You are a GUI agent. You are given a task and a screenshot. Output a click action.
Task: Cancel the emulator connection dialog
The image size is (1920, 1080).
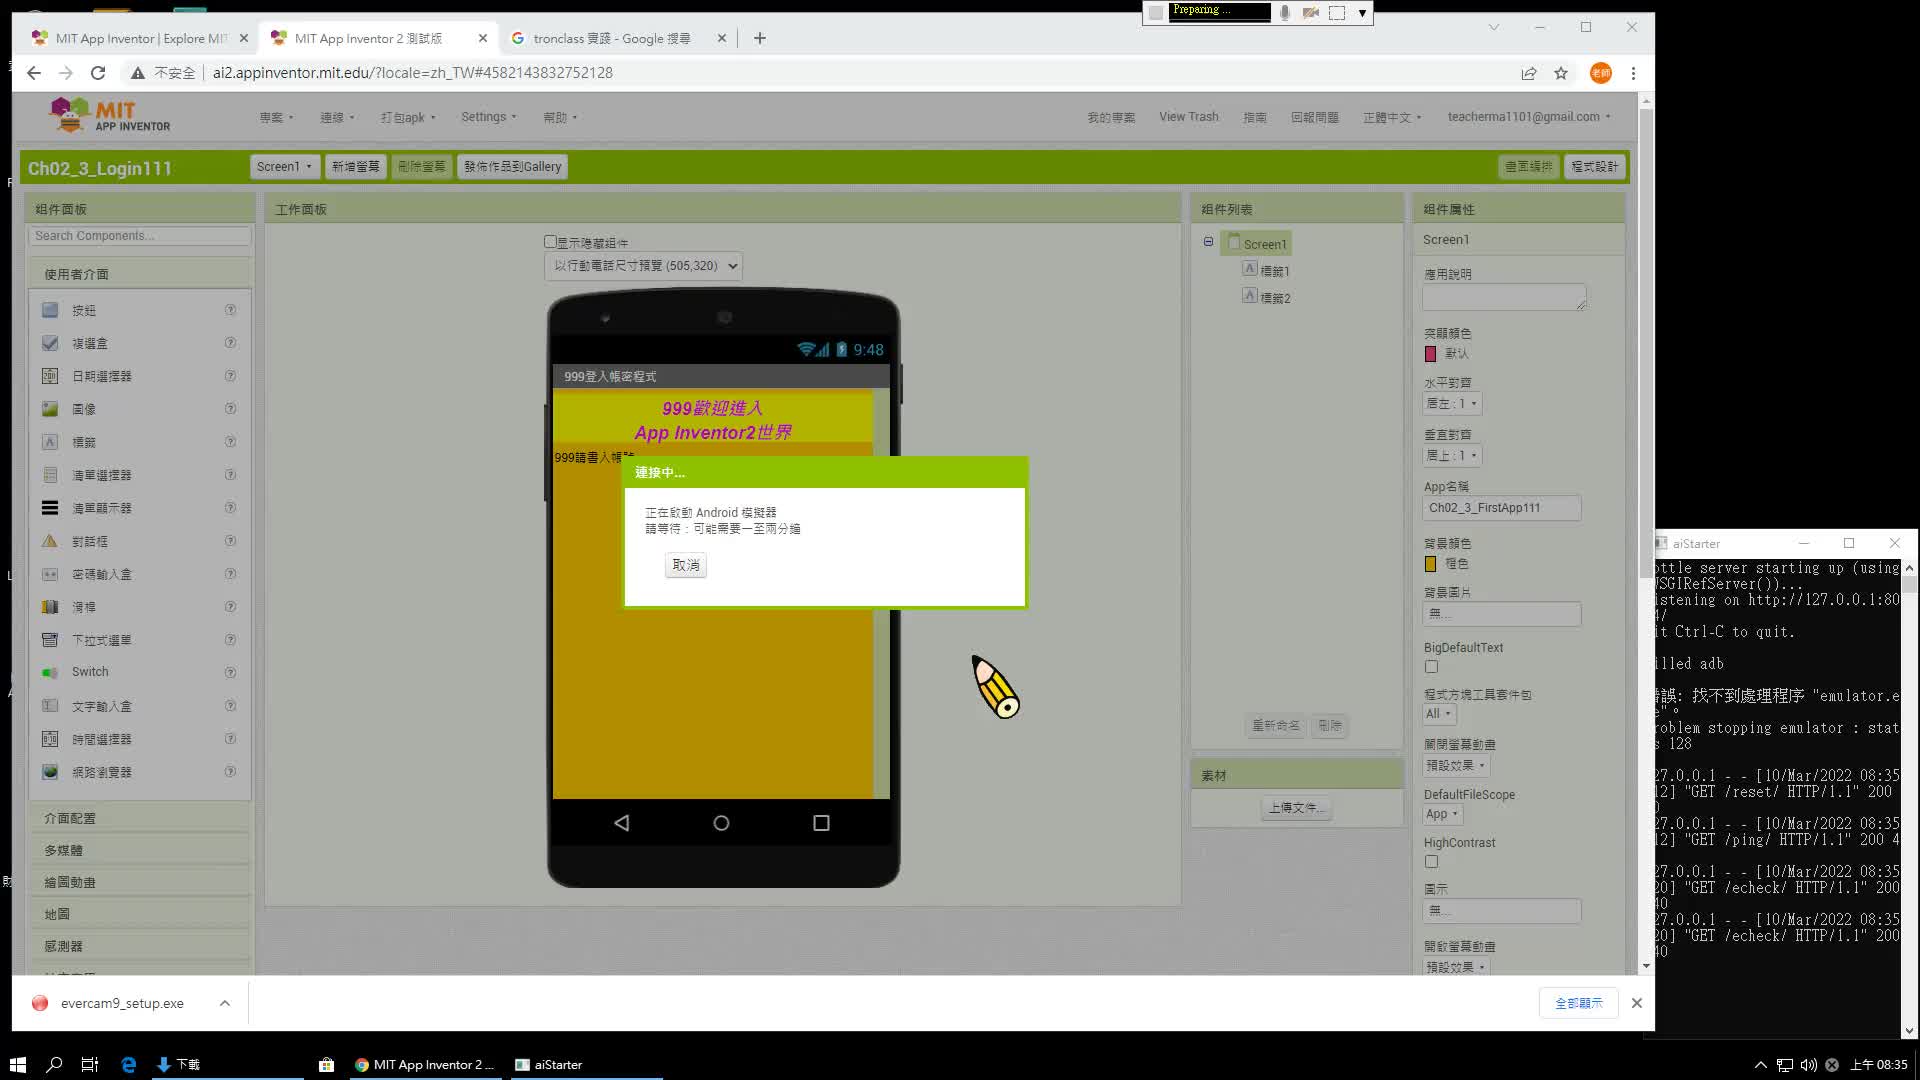[686, 566]
